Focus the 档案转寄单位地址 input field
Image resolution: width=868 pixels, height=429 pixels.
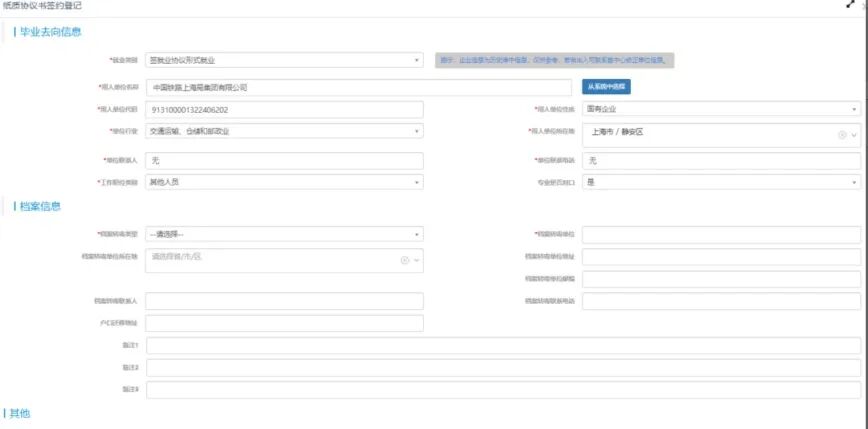(x=721, y=257)
